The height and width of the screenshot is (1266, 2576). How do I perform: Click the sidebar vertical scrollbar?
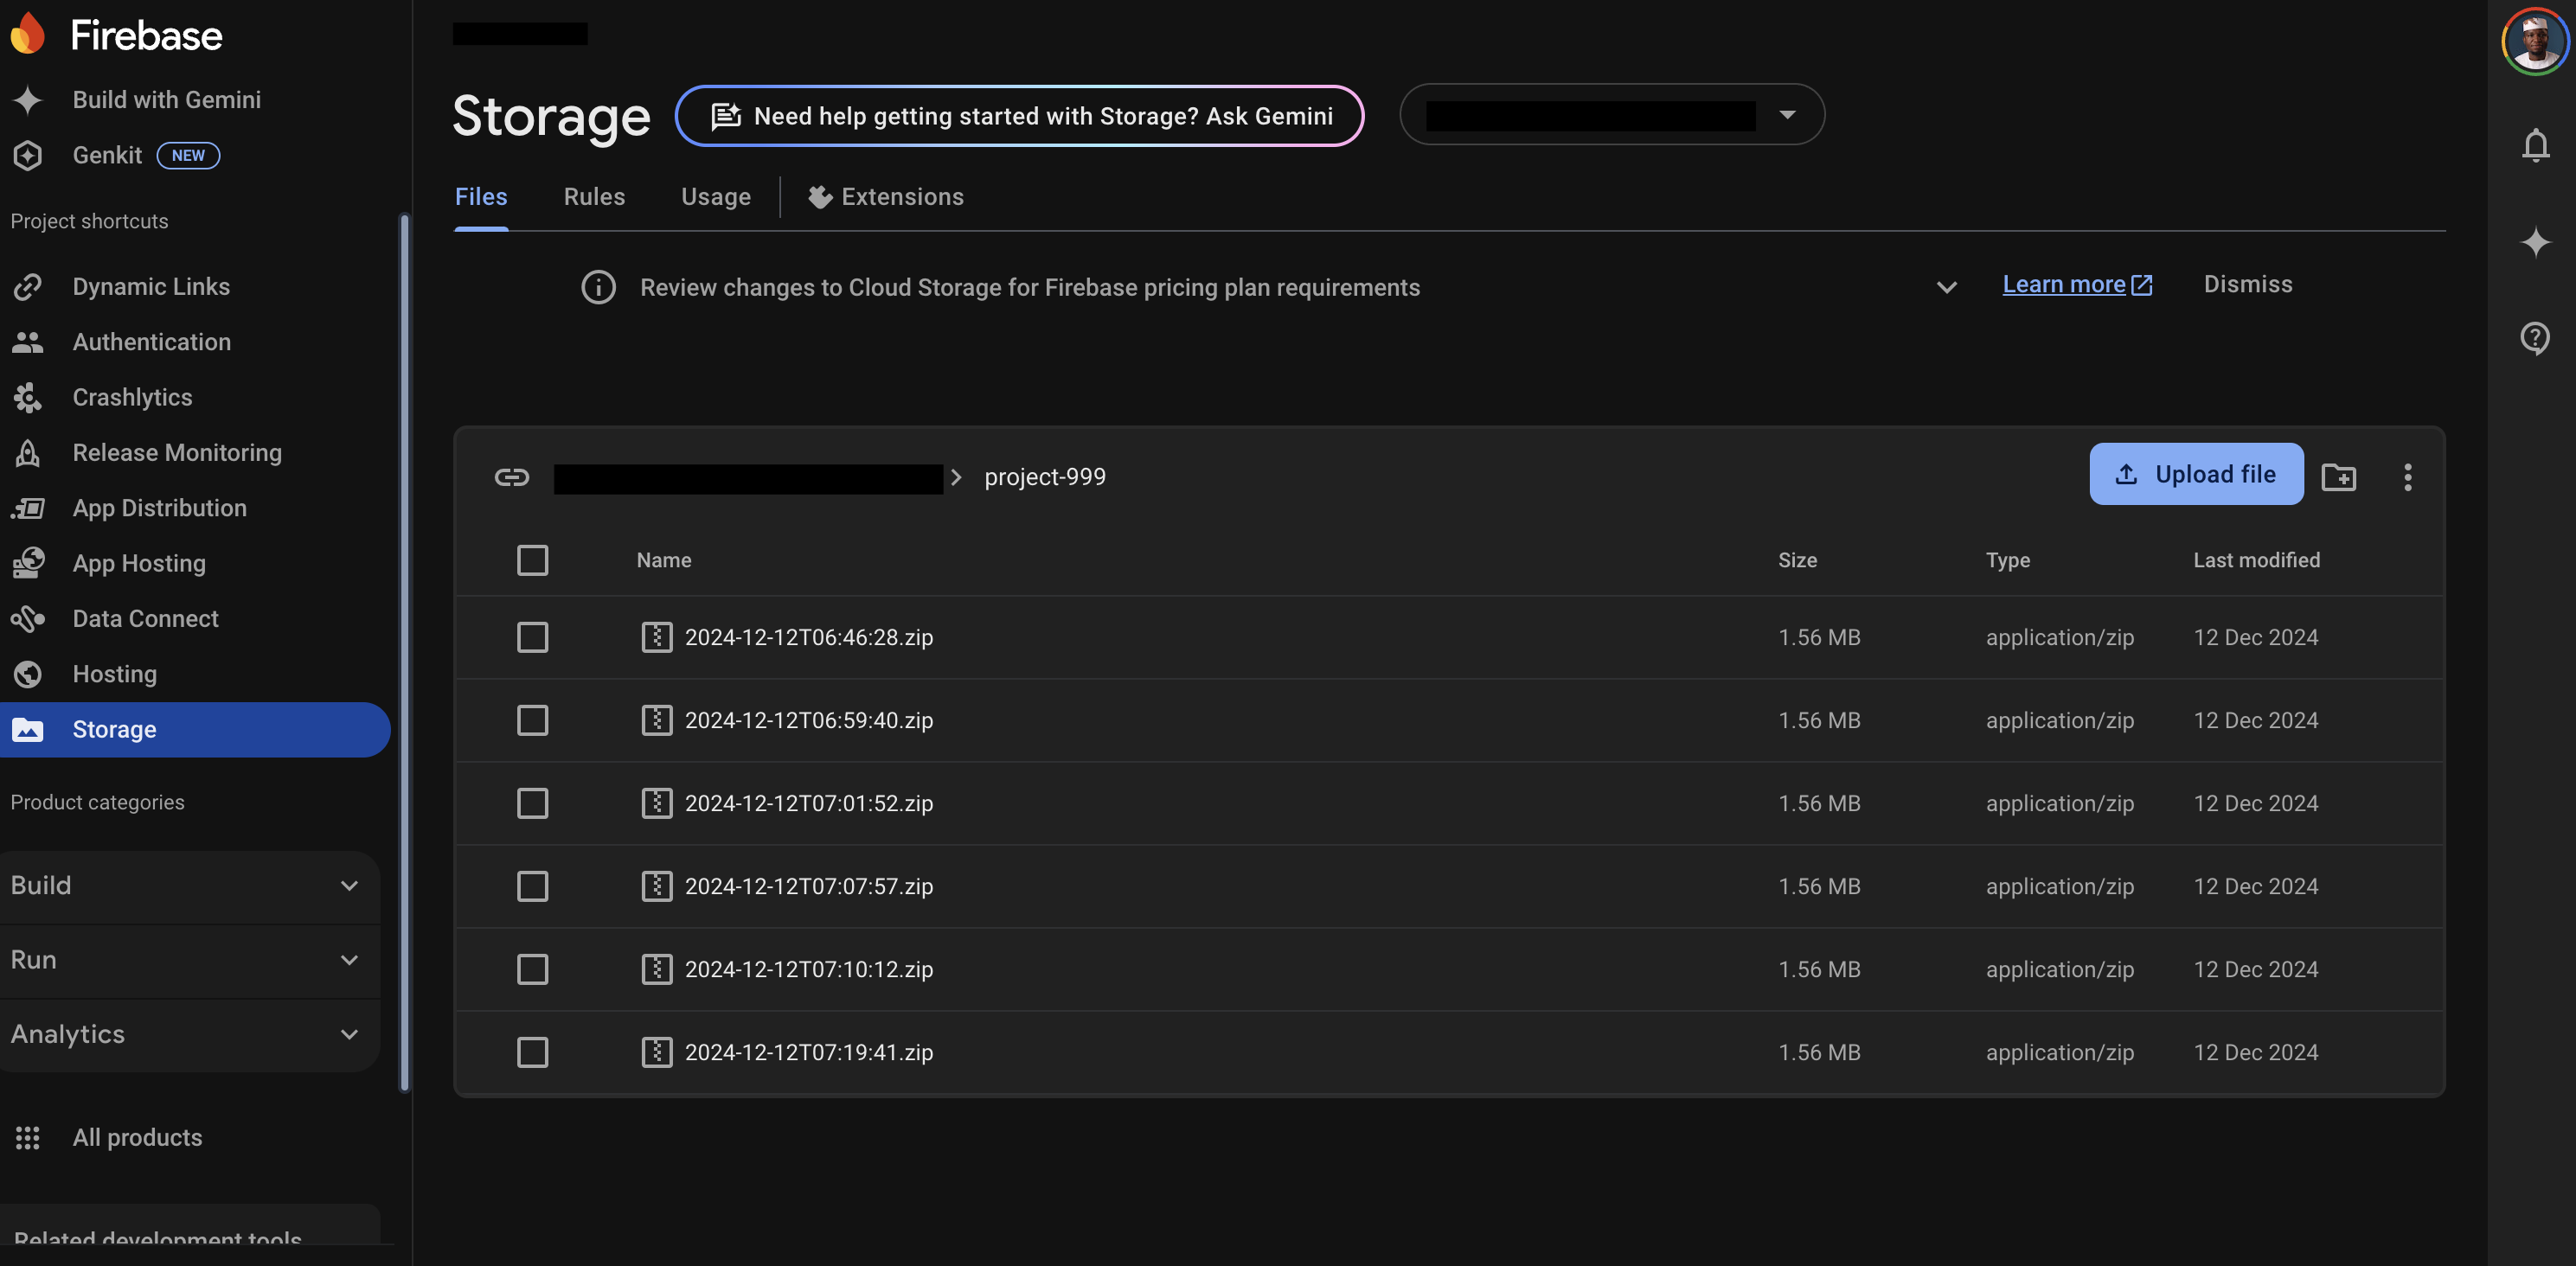pos(405,652)
